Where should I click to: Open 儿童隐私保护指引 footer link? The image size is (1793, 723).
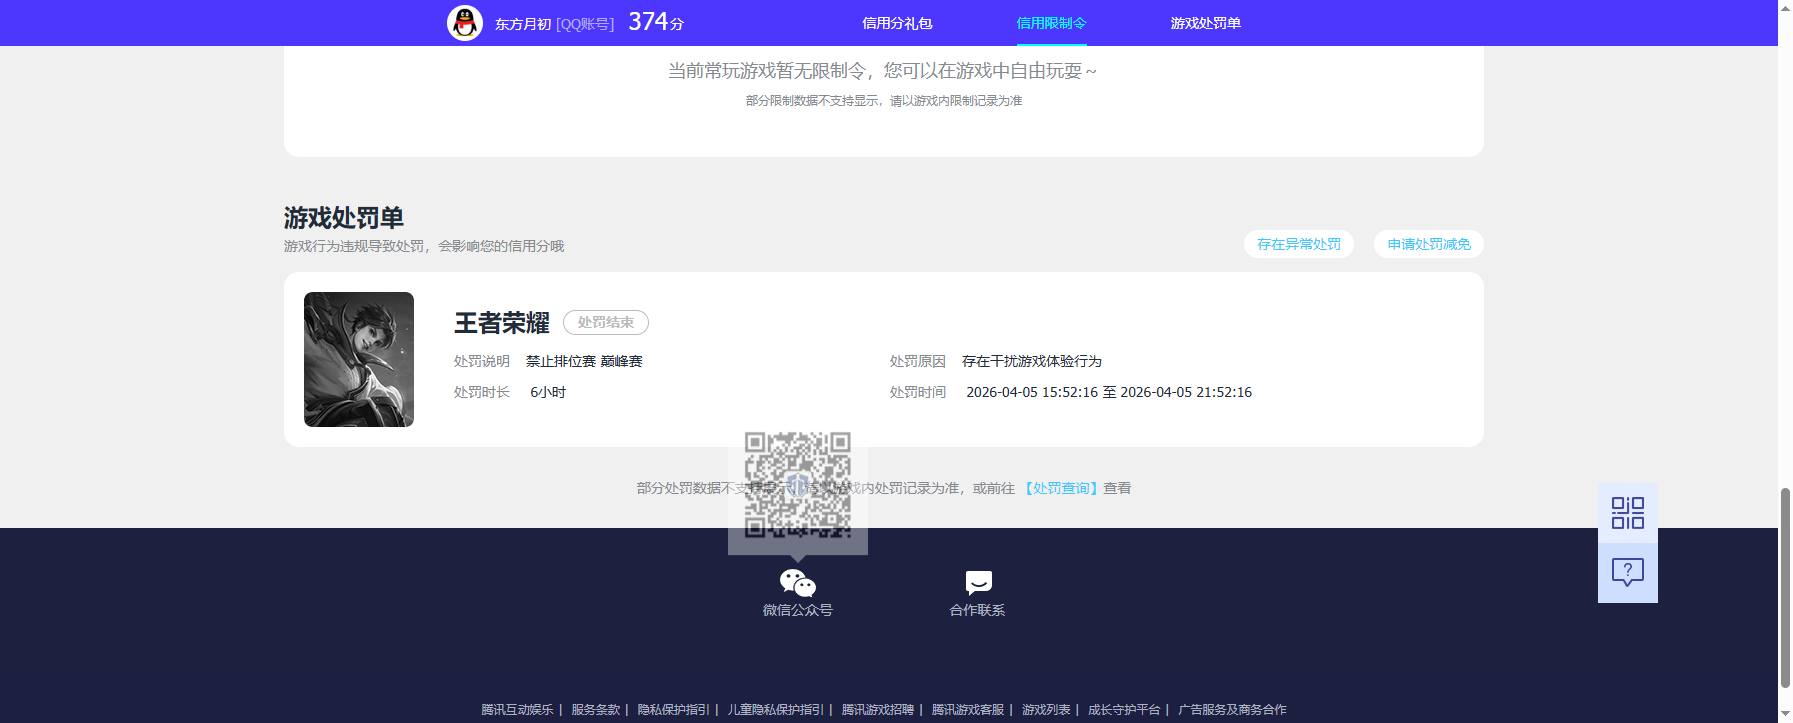tap(776, 710)
